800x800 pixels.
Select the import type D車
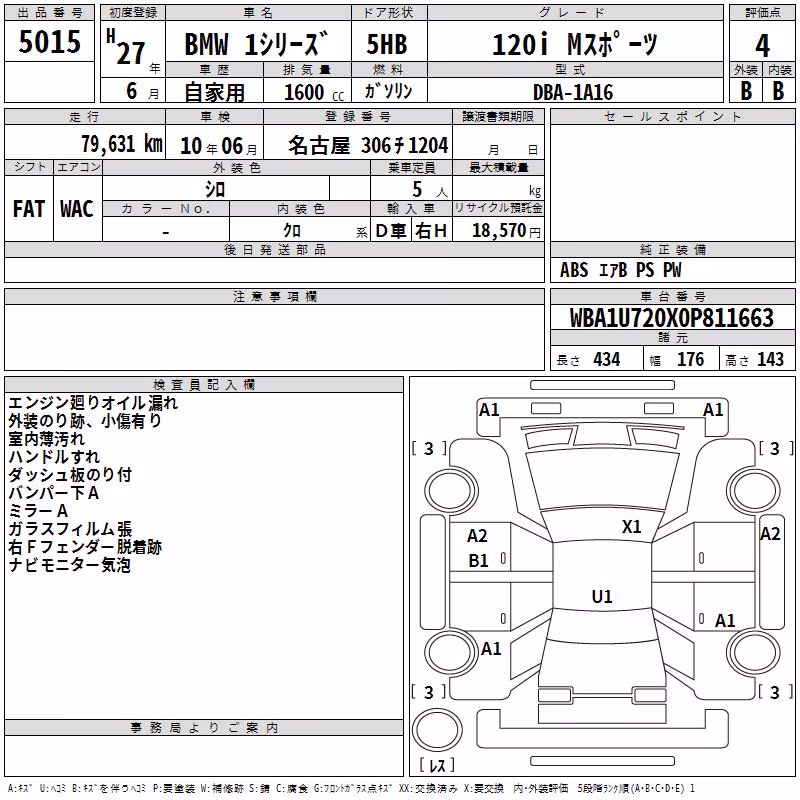390,231
